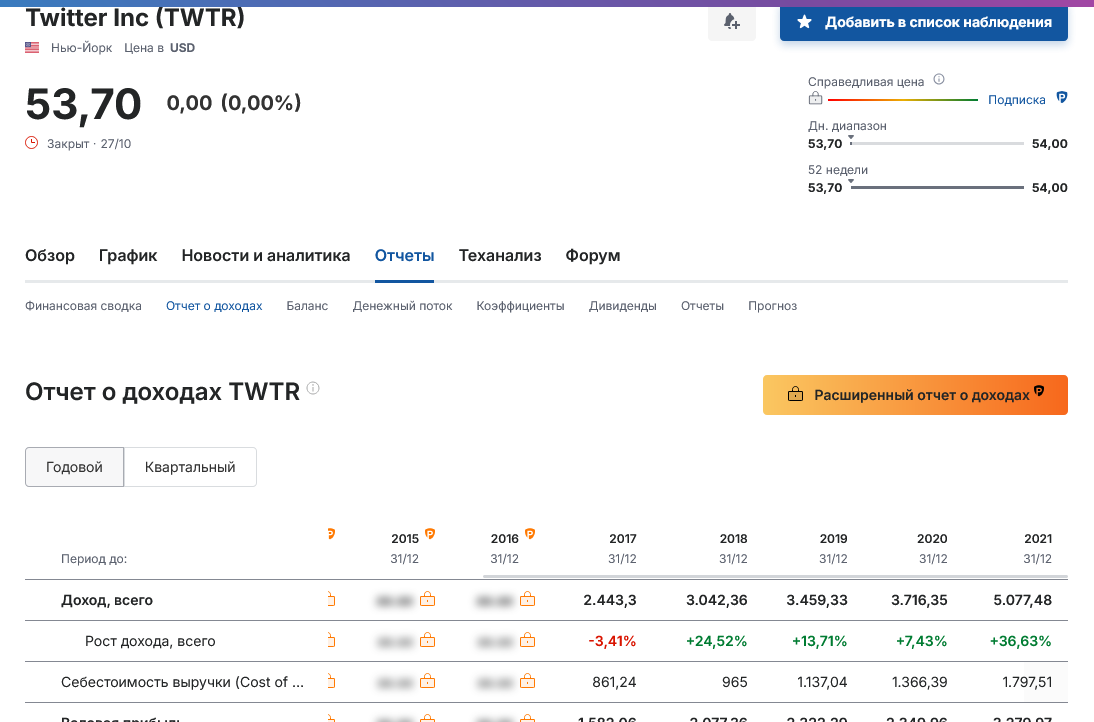Viewport: 1094px width, 722px height.
Task: Switch to the Новости и аналитика tab
Action: tap(266, 255)
